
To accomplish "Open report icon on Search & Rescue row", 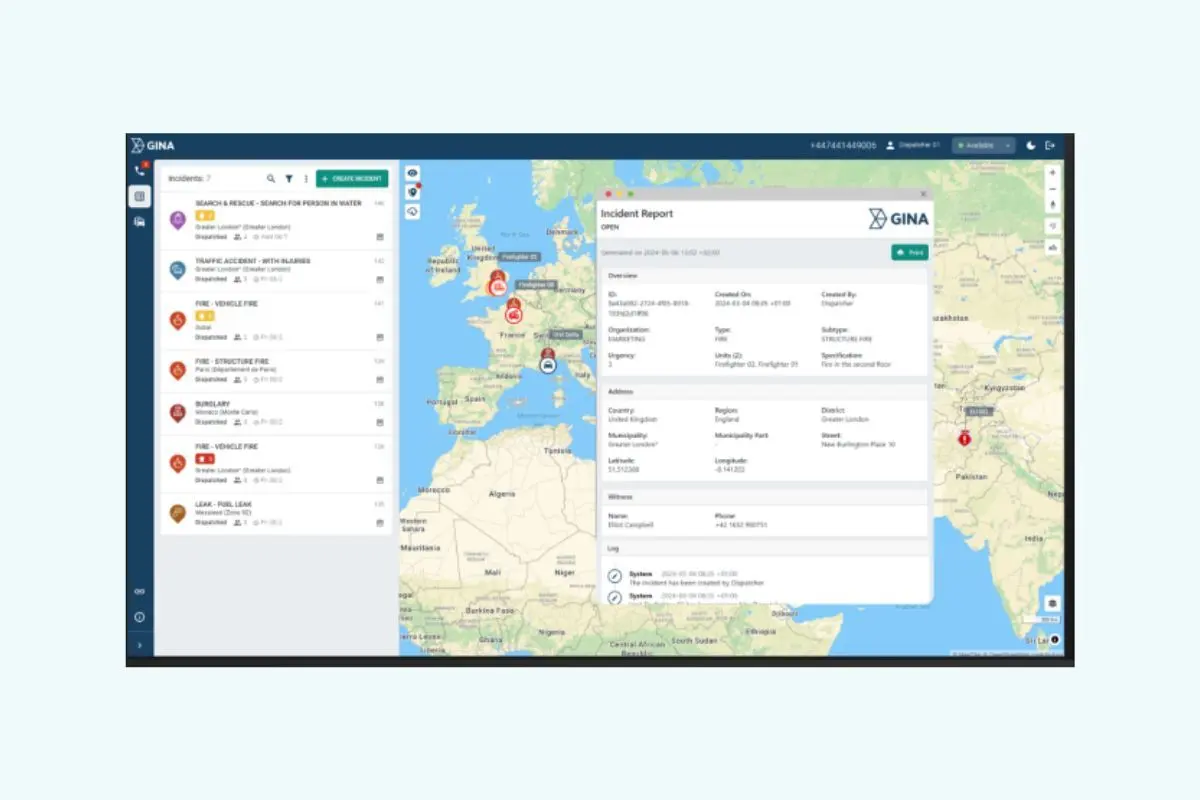I will (380, 237).
